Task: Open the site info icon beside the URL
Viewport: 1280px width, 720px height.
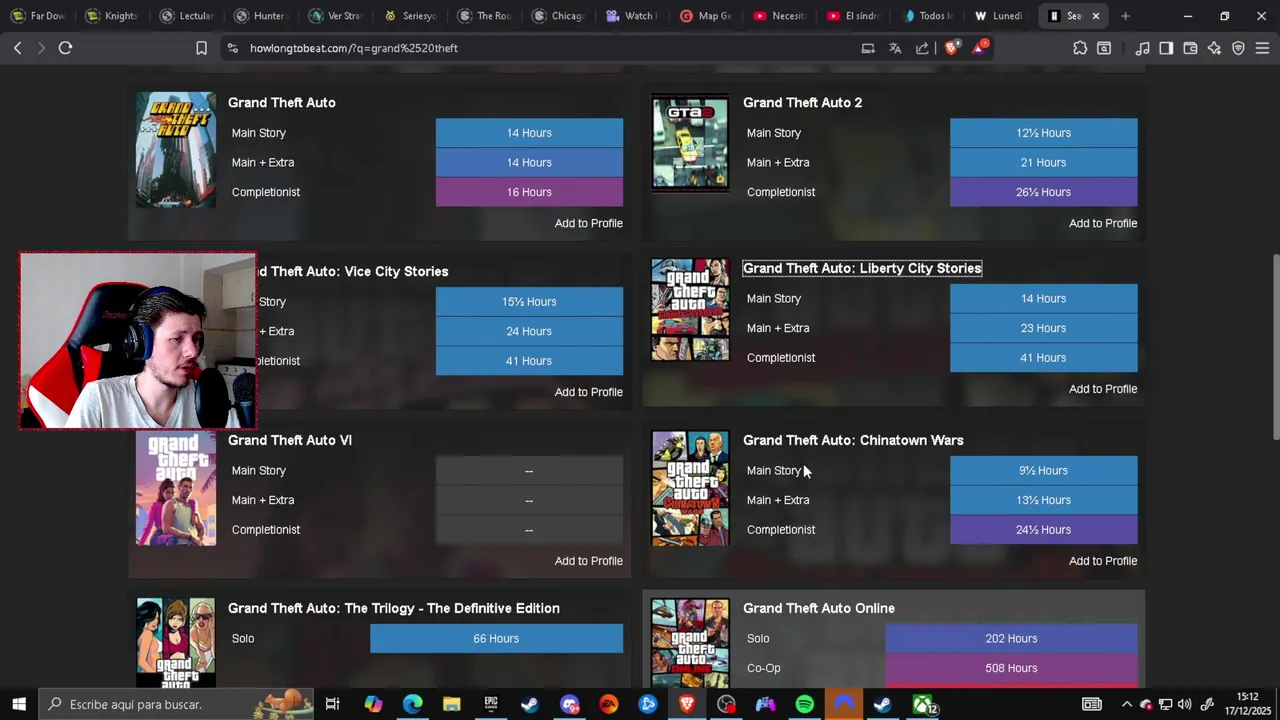Action: coord(232,48)
